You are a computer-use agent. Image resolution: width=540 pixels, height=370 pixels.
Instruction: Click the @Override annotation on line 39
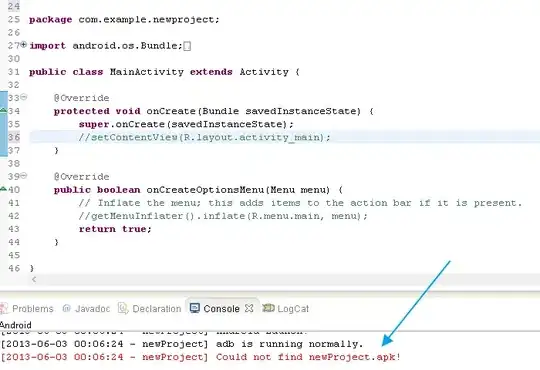click(x=82, y=177)
